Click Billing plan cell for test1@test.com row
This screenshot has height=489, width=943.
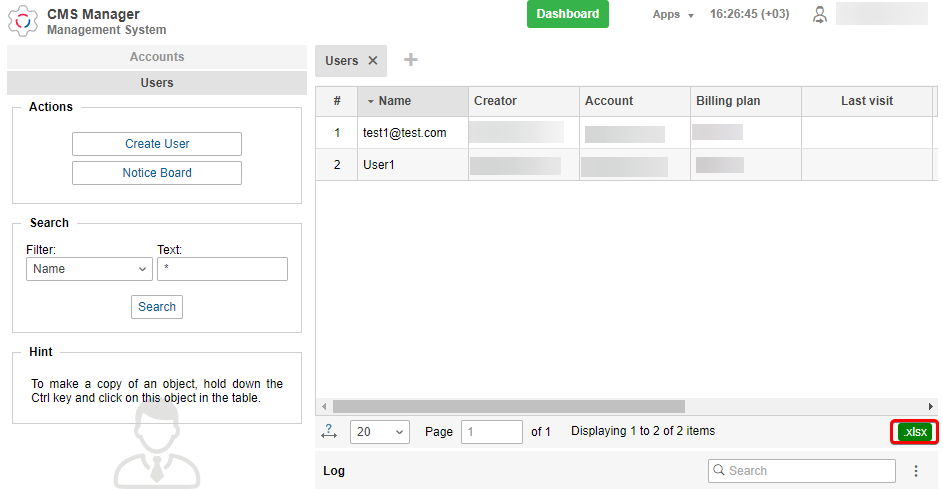(746, 133)
